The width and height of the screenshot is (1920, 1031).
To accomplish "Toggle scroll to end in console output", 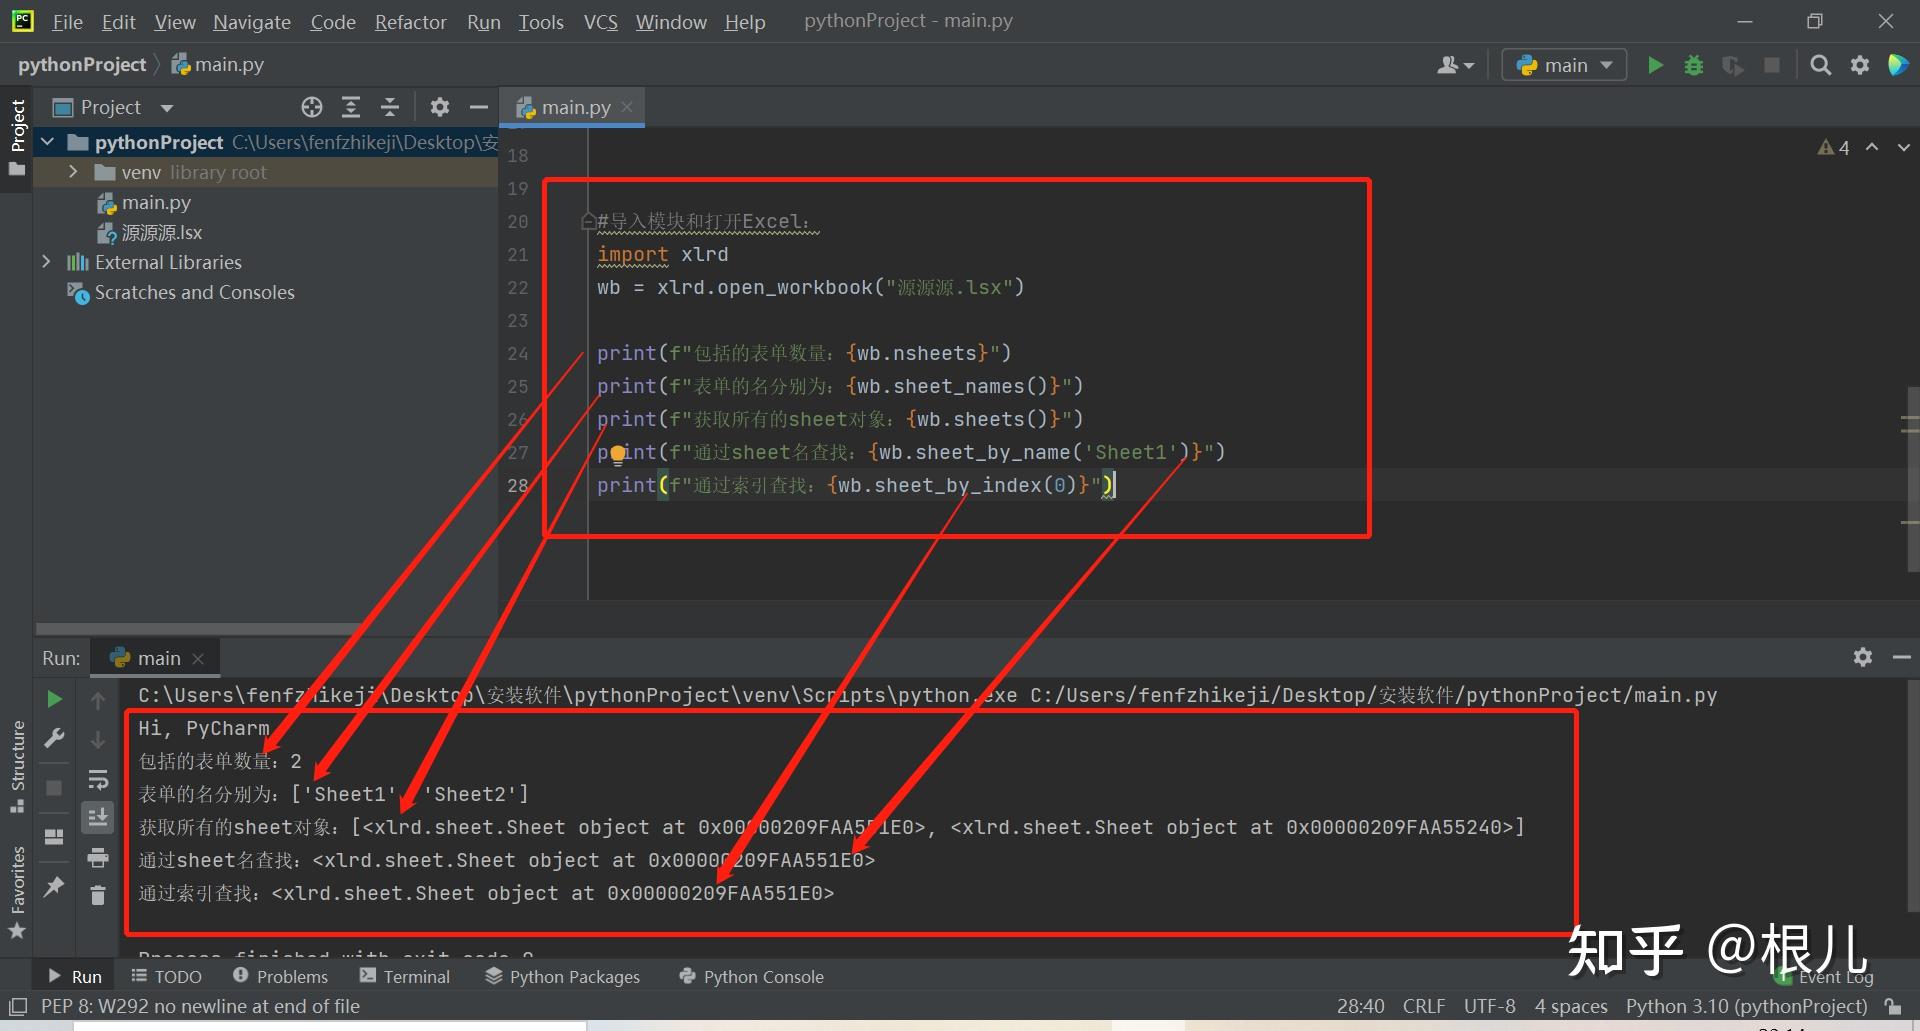I will point(97,817).
